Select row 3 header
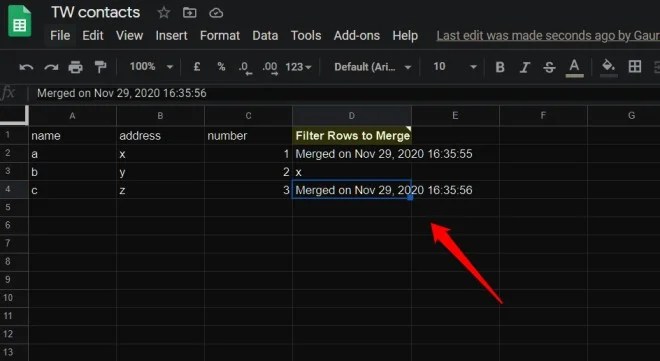 pyautogui.click(x=14, y=171)
